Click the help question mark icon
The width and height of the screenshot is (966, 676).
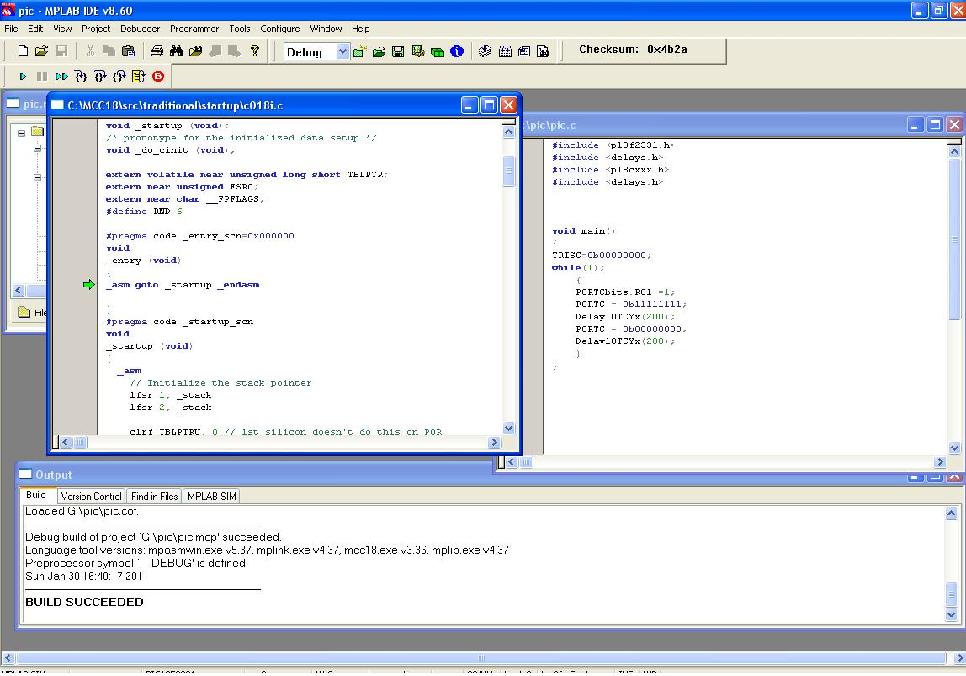tap(254, 51)
